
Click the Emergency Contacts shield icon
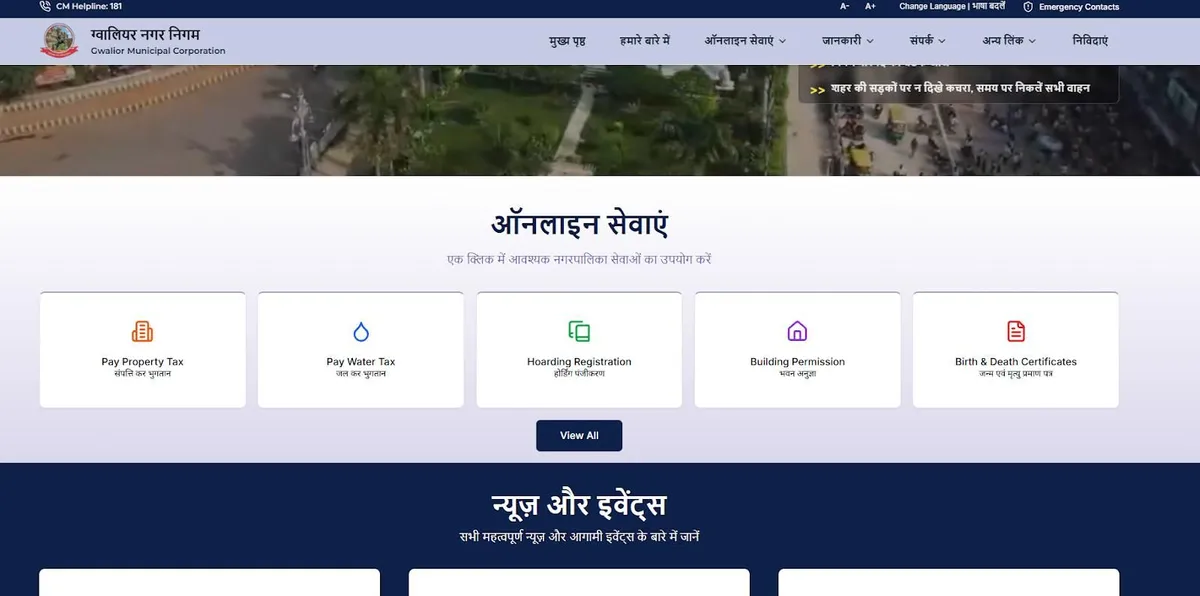tap(1026, 7)
